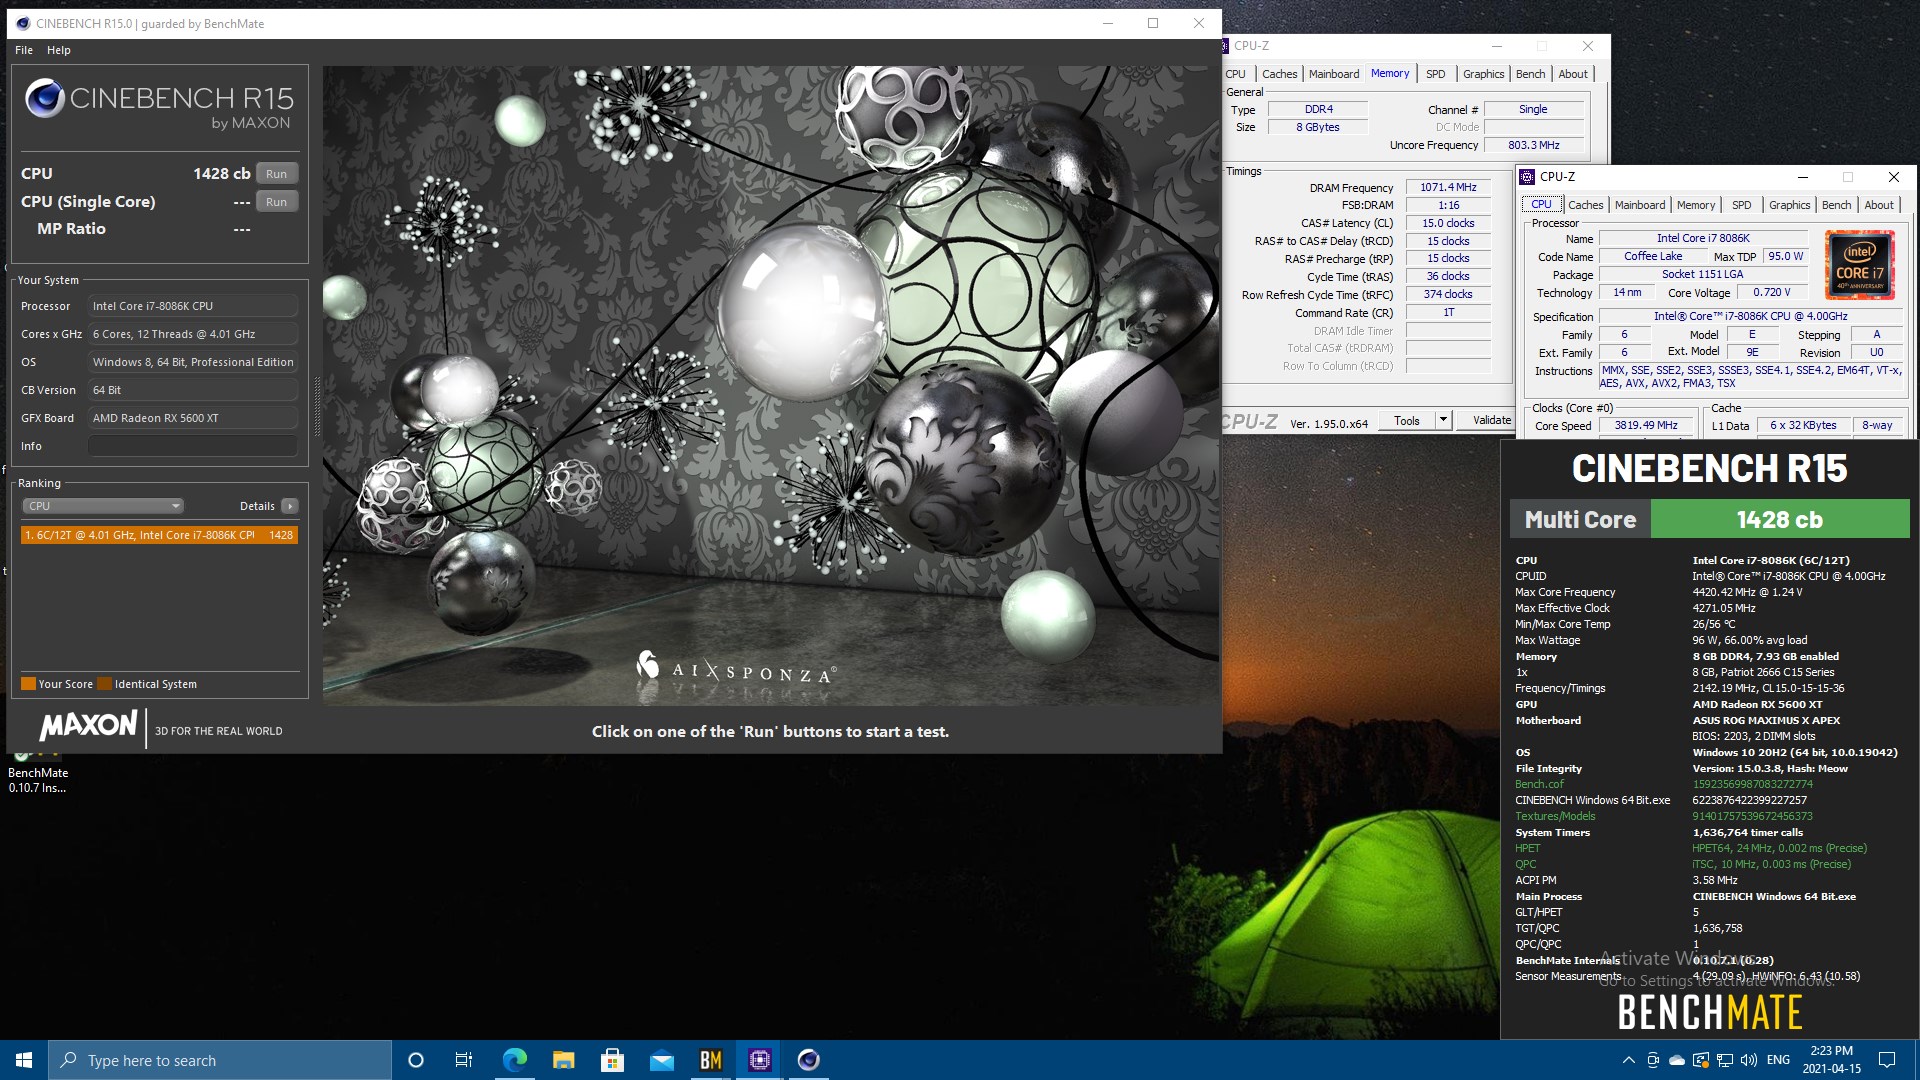1920x1080 pixels.
Task: Click the Cinebench title bar icon
Action: tap(21, 24)
